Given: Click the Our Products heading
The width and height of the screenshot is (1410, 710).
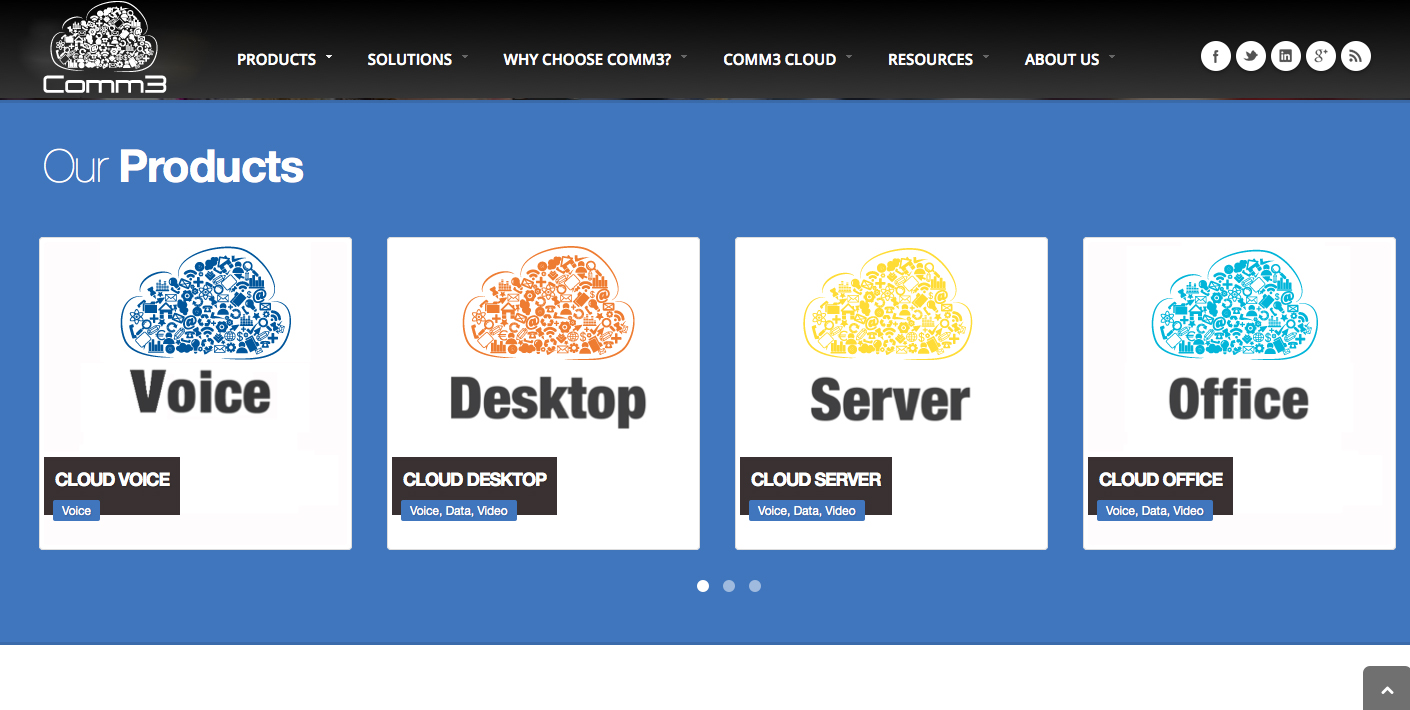Looking at the screenshot, I should (x=174, y=166).
